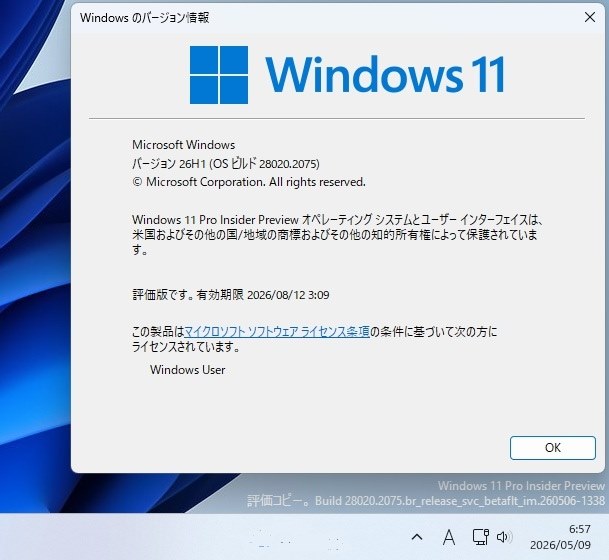Click the licensee name 'Windows User'
609x560 pixels.
point(188,370)
